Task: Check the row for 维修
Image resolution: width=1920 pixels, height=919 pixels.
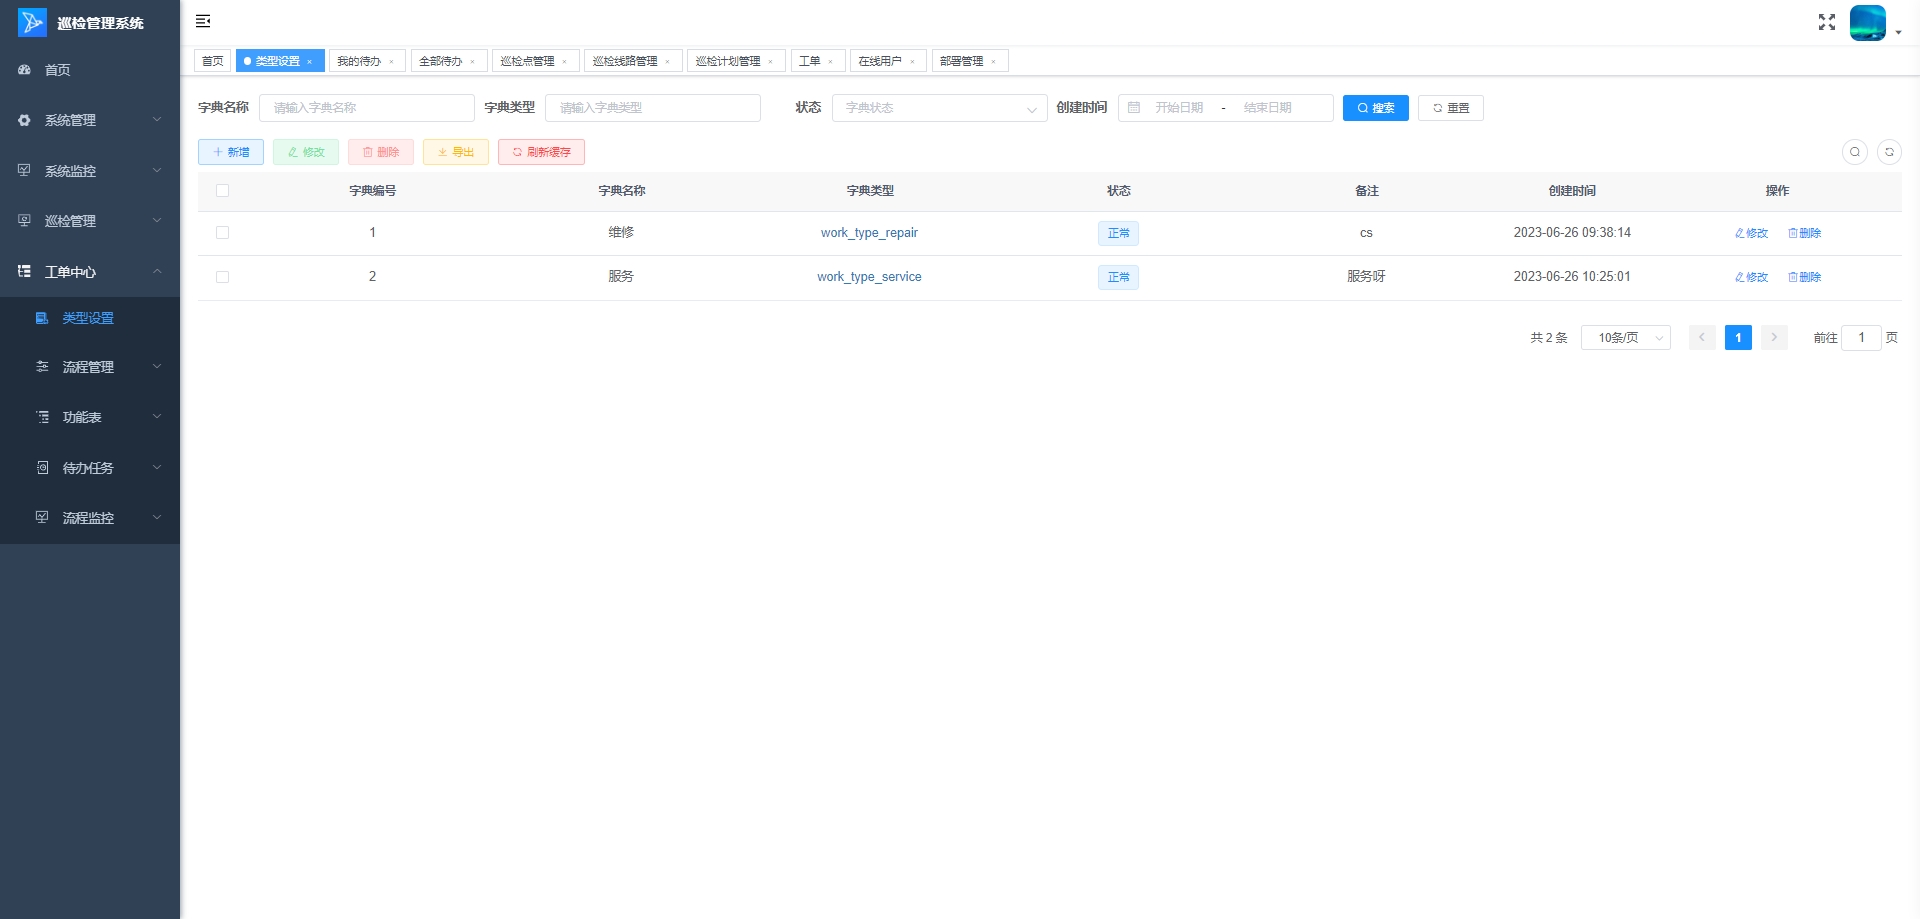Action: pyautogui.click(x=222, y=233)
